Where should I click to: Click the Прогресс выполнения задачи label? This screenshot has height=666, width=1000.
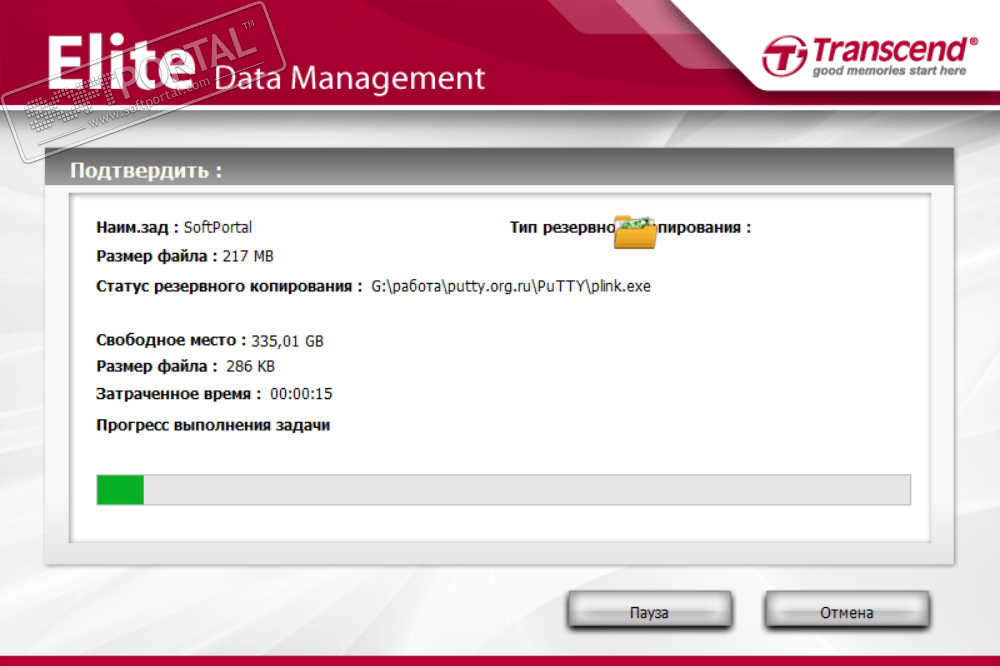(213, 425)
